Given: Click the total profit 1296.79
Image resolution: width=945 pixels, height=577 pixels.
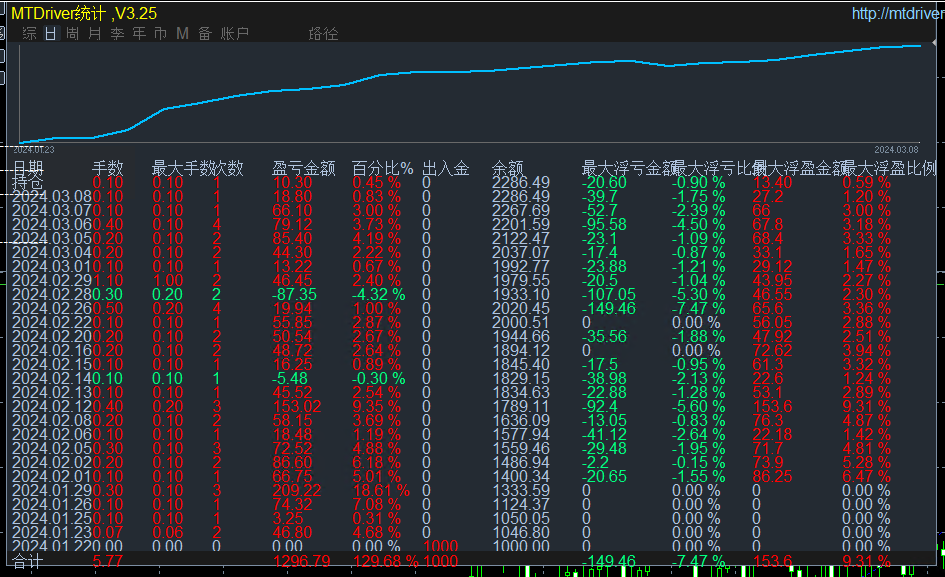Looking at the screenshot, I should [301, 561].
